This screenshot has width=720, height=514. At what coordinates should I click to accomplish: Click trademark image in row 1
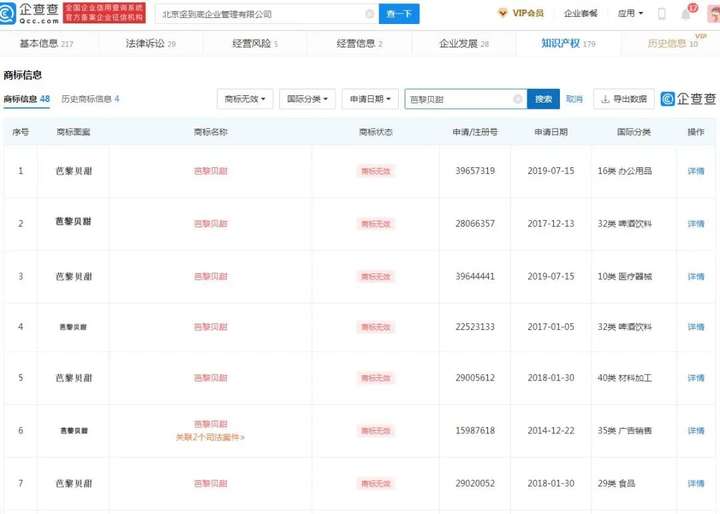coord(73,171)
